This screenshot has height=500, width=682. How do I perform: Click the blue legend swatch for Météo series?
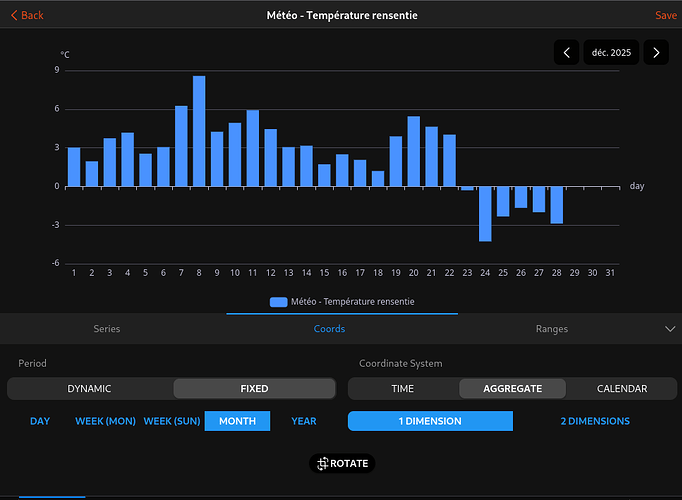(x=278, y=301)
